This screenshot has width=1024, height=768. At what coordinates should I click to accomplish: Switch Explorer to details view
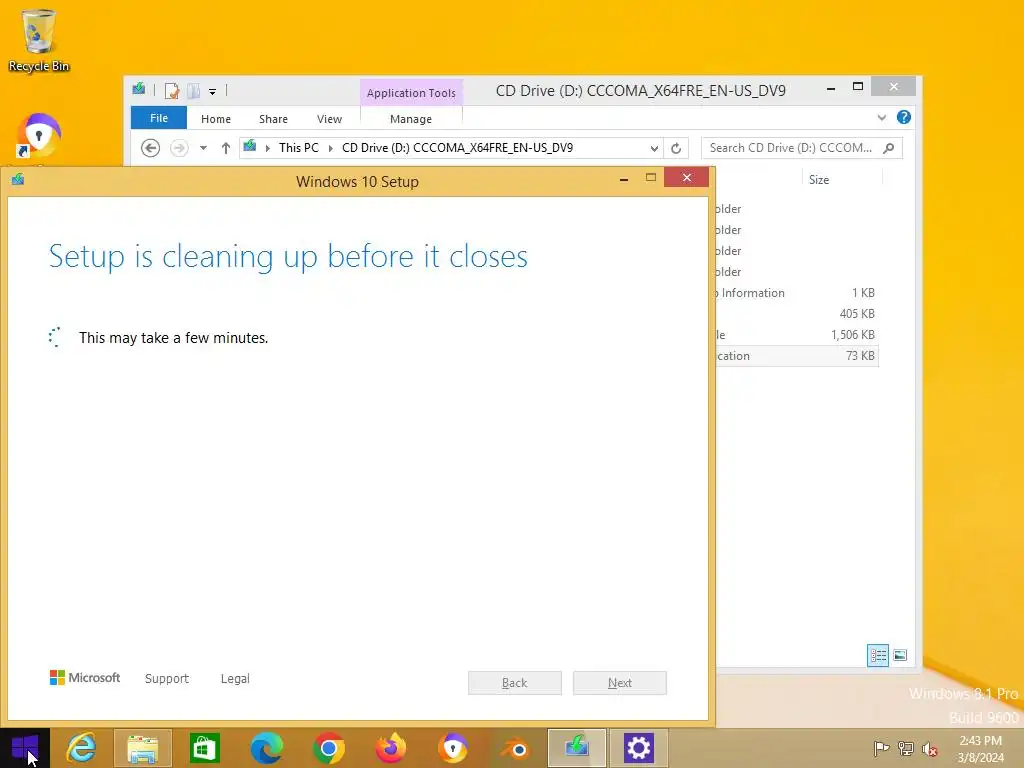[x=878, y=655]
